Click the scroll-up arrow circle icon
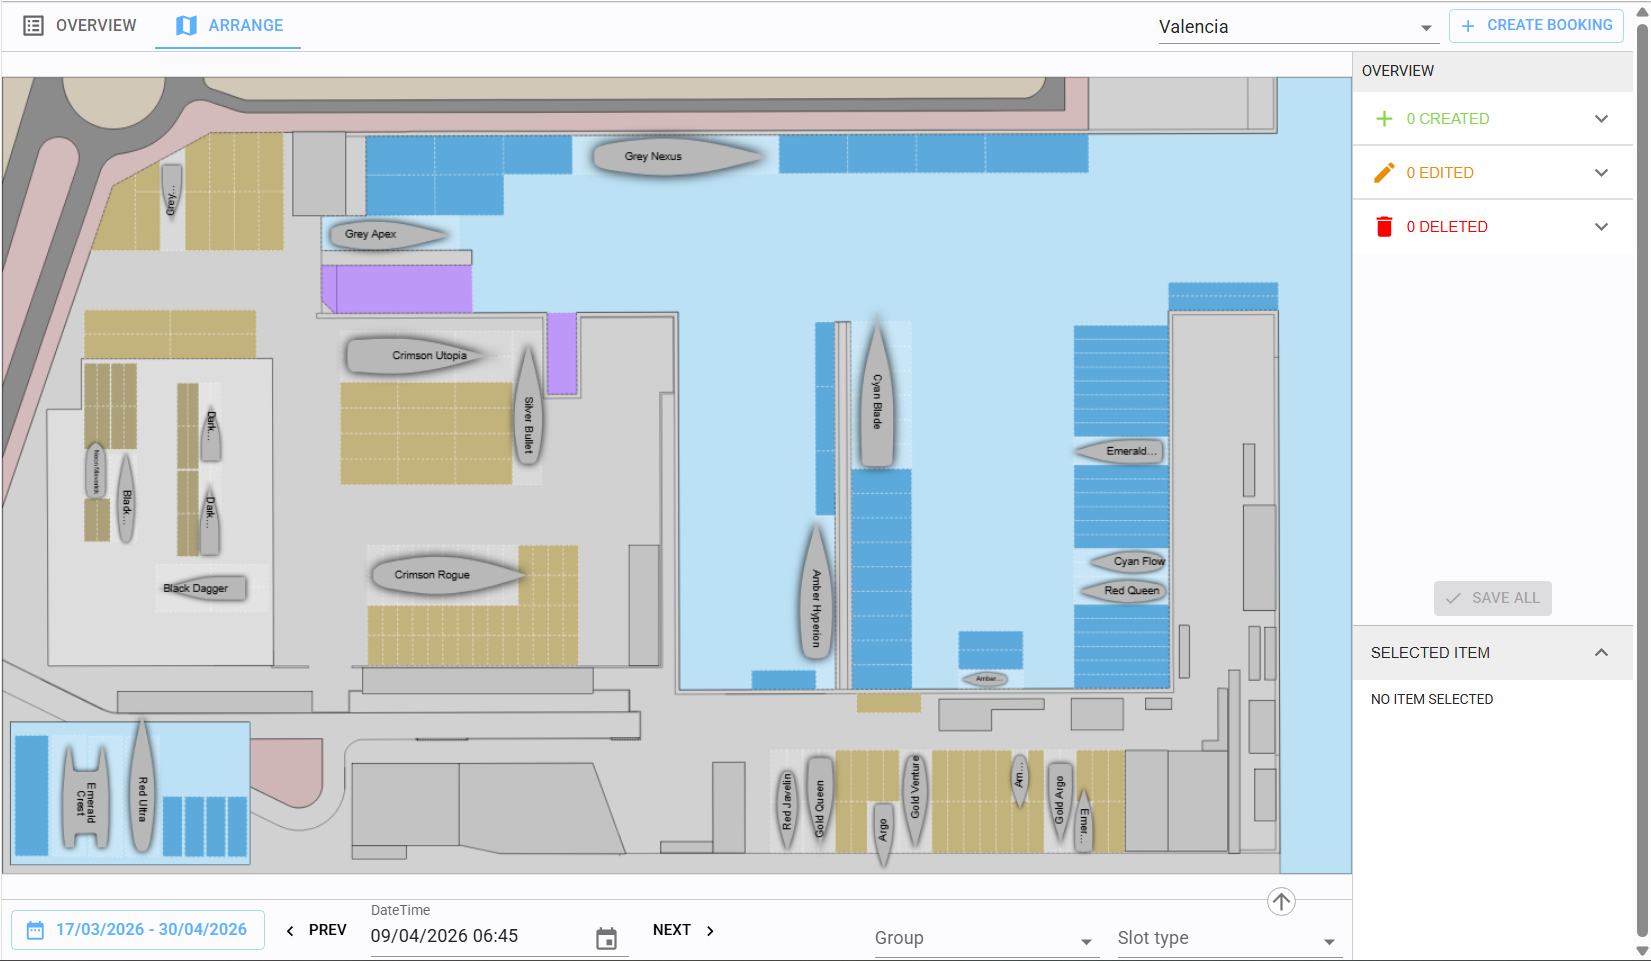 click(1281, 901)
